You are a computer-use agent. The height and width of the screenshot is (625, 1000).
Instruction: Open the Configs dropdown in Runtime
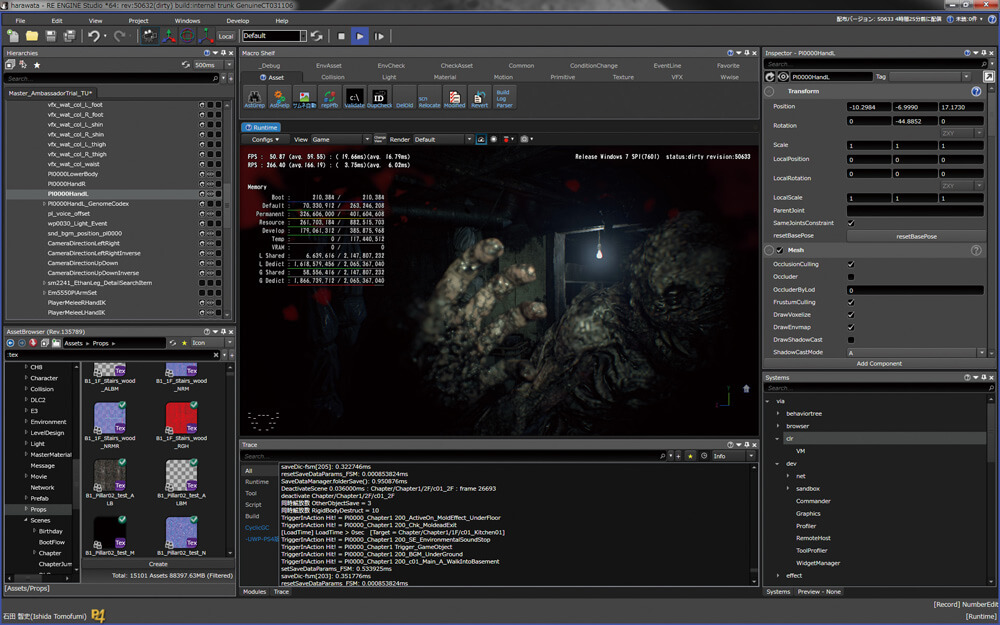[266, 140]
